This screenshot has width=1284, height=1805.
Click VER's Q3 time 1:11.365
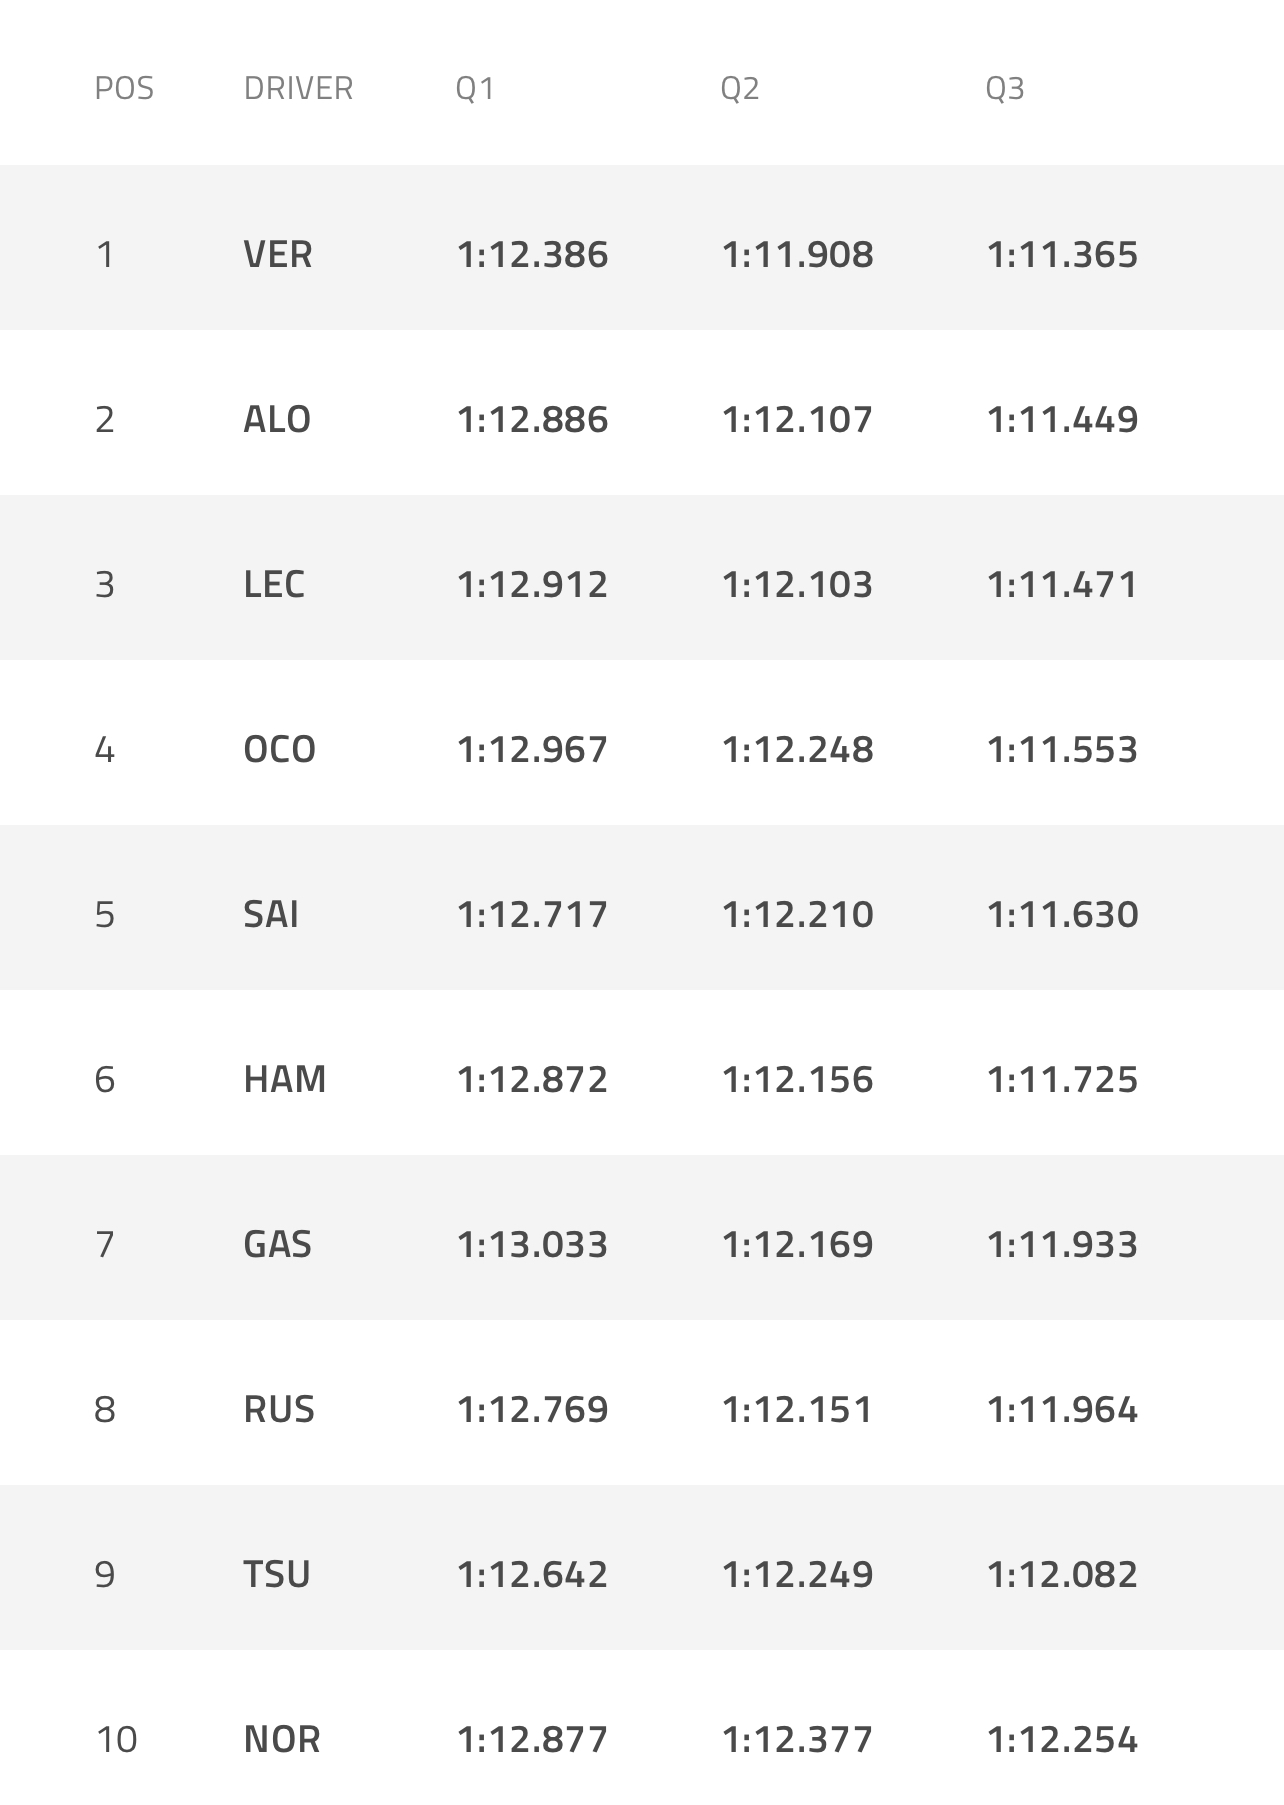click(x=1062, y=255)
